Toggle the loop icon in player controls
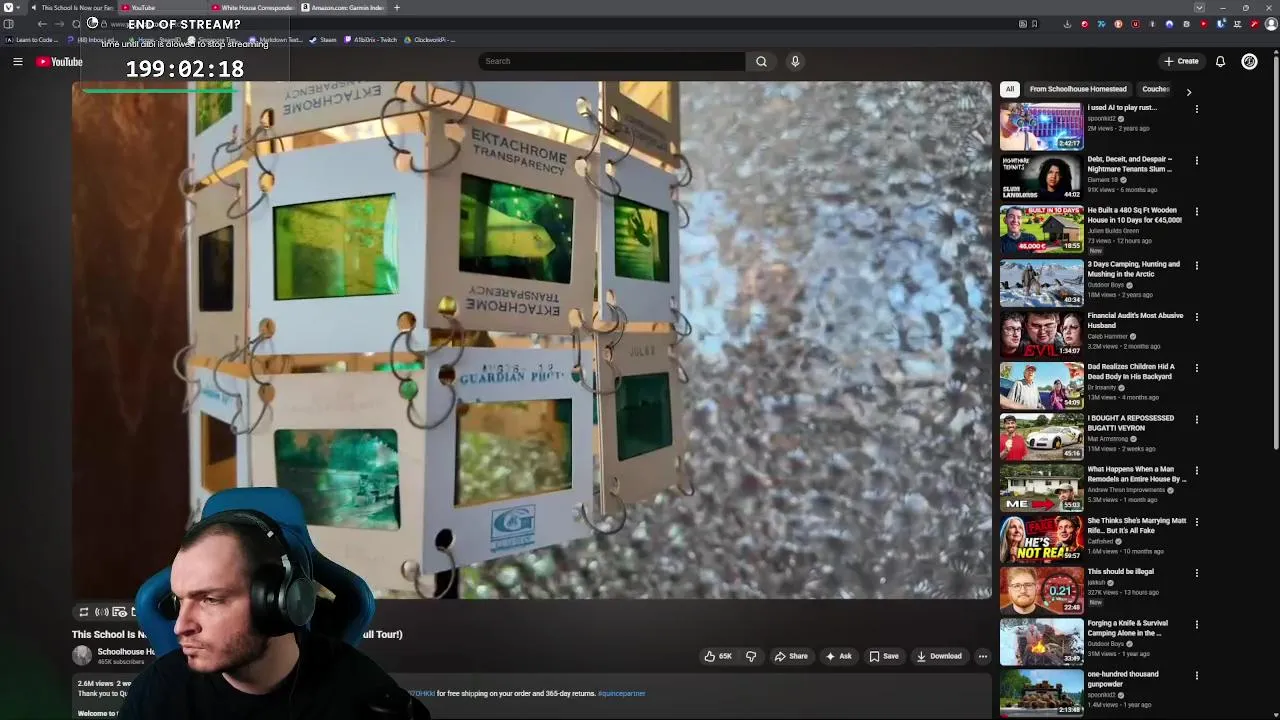Screen dimensions: 1280x720 [x=84, y=612]
